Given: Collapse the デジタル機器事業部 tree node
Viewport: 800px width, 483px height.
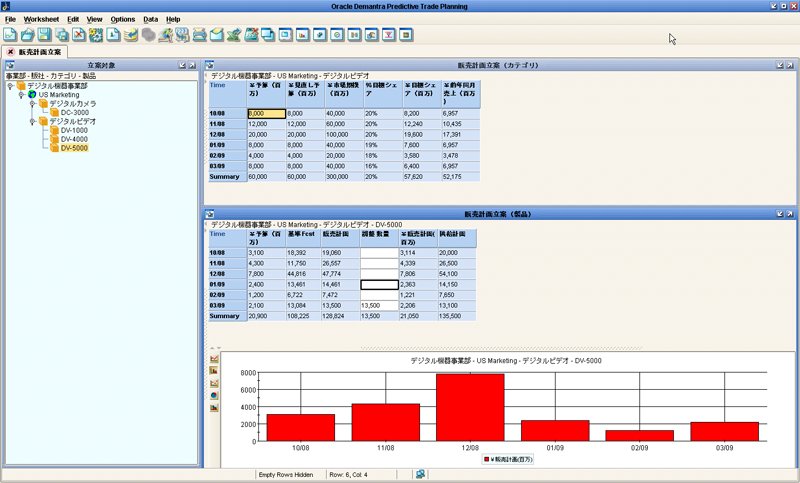Looking at the screenshot, I should tap(10, 86).
